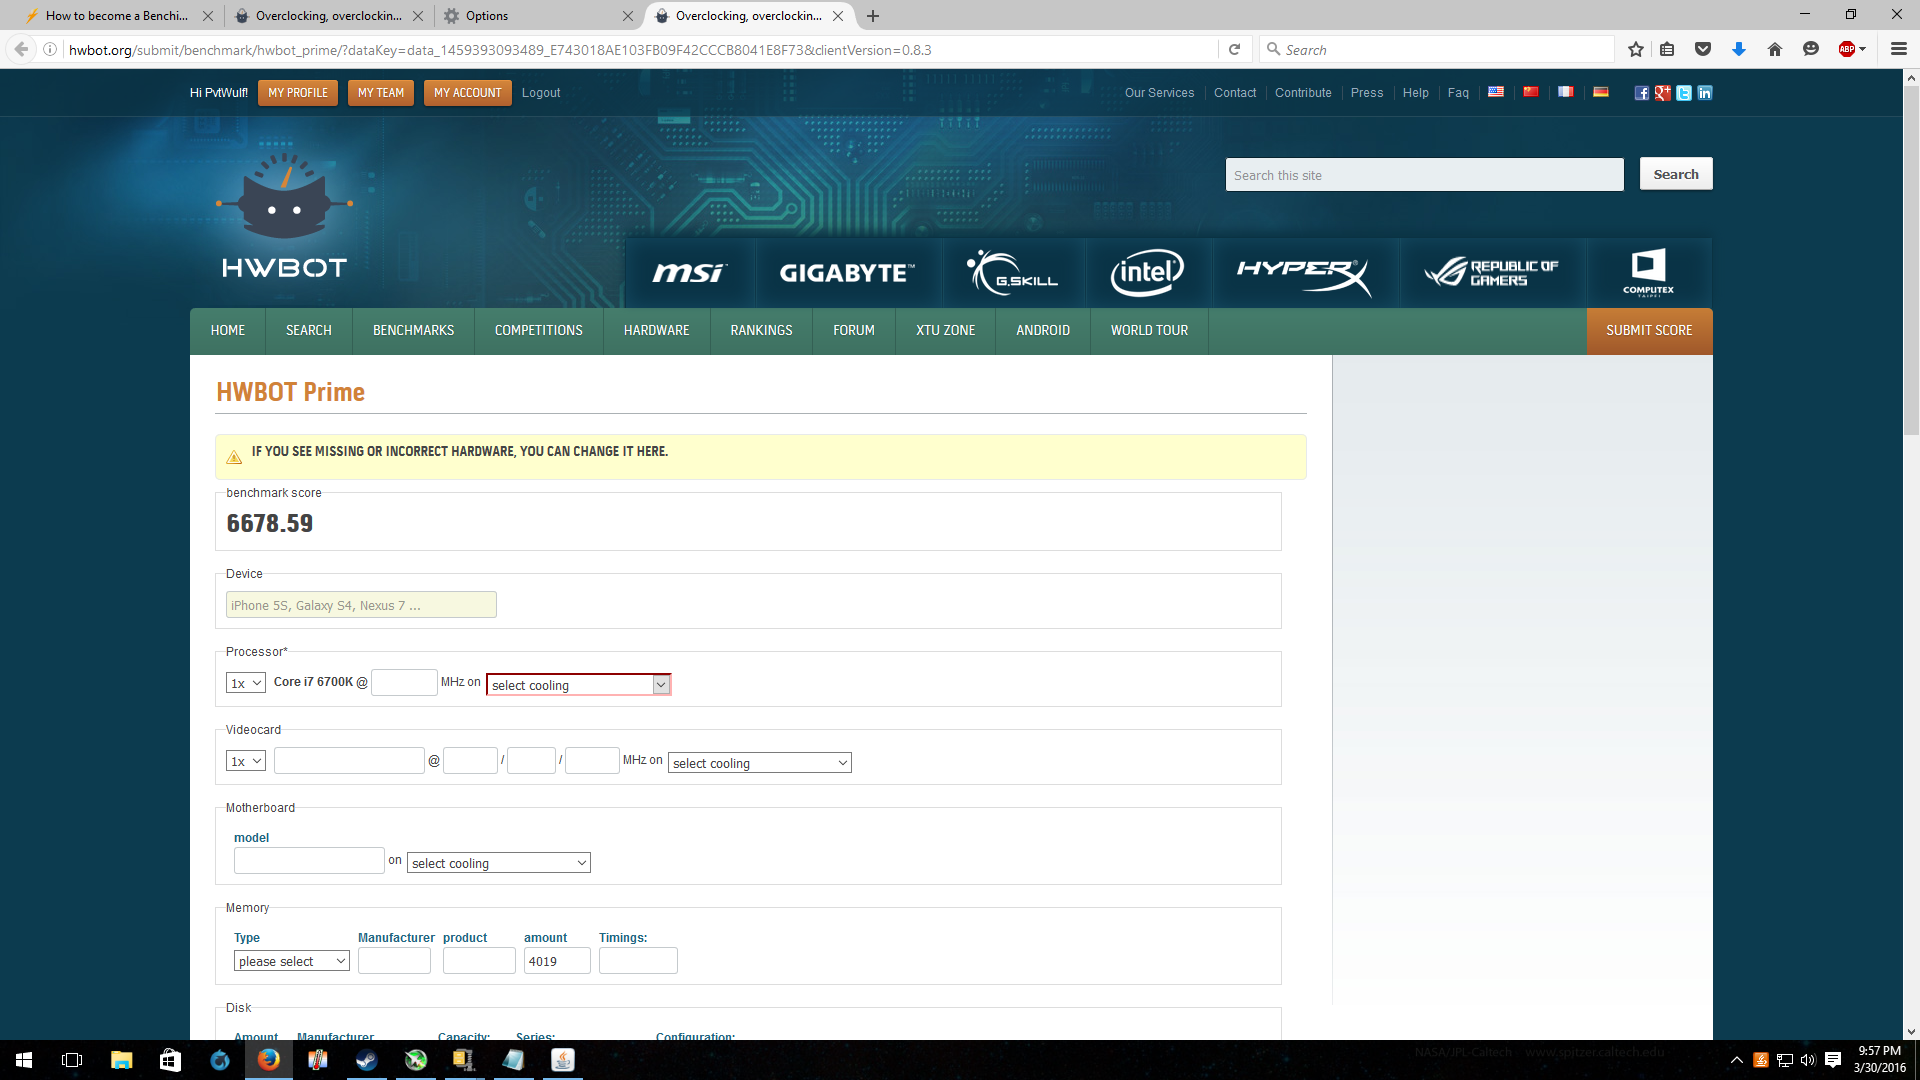Open the Adblock Plus icon
The width and height of the screenshot is (1920, 1080).
point(1848,49)
